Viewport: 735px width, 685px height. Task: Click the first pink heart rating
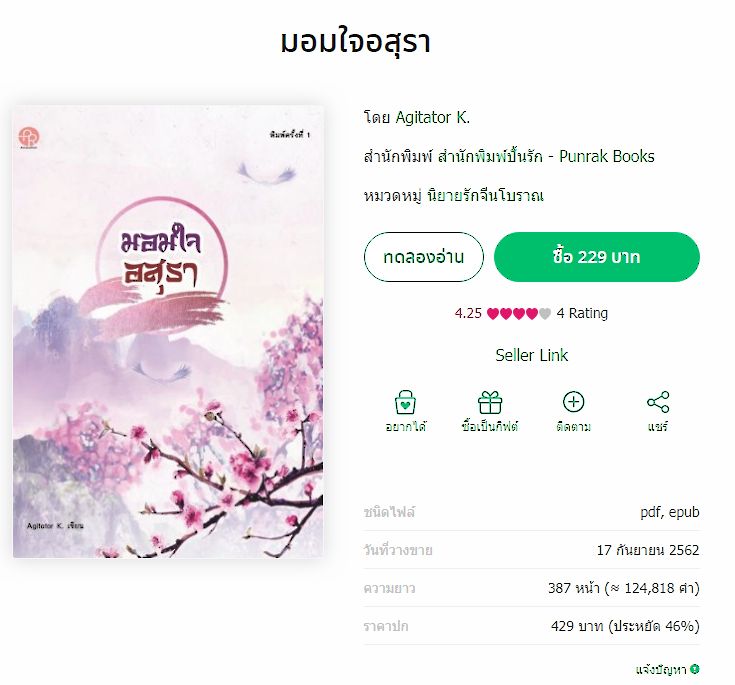point(493,313)
